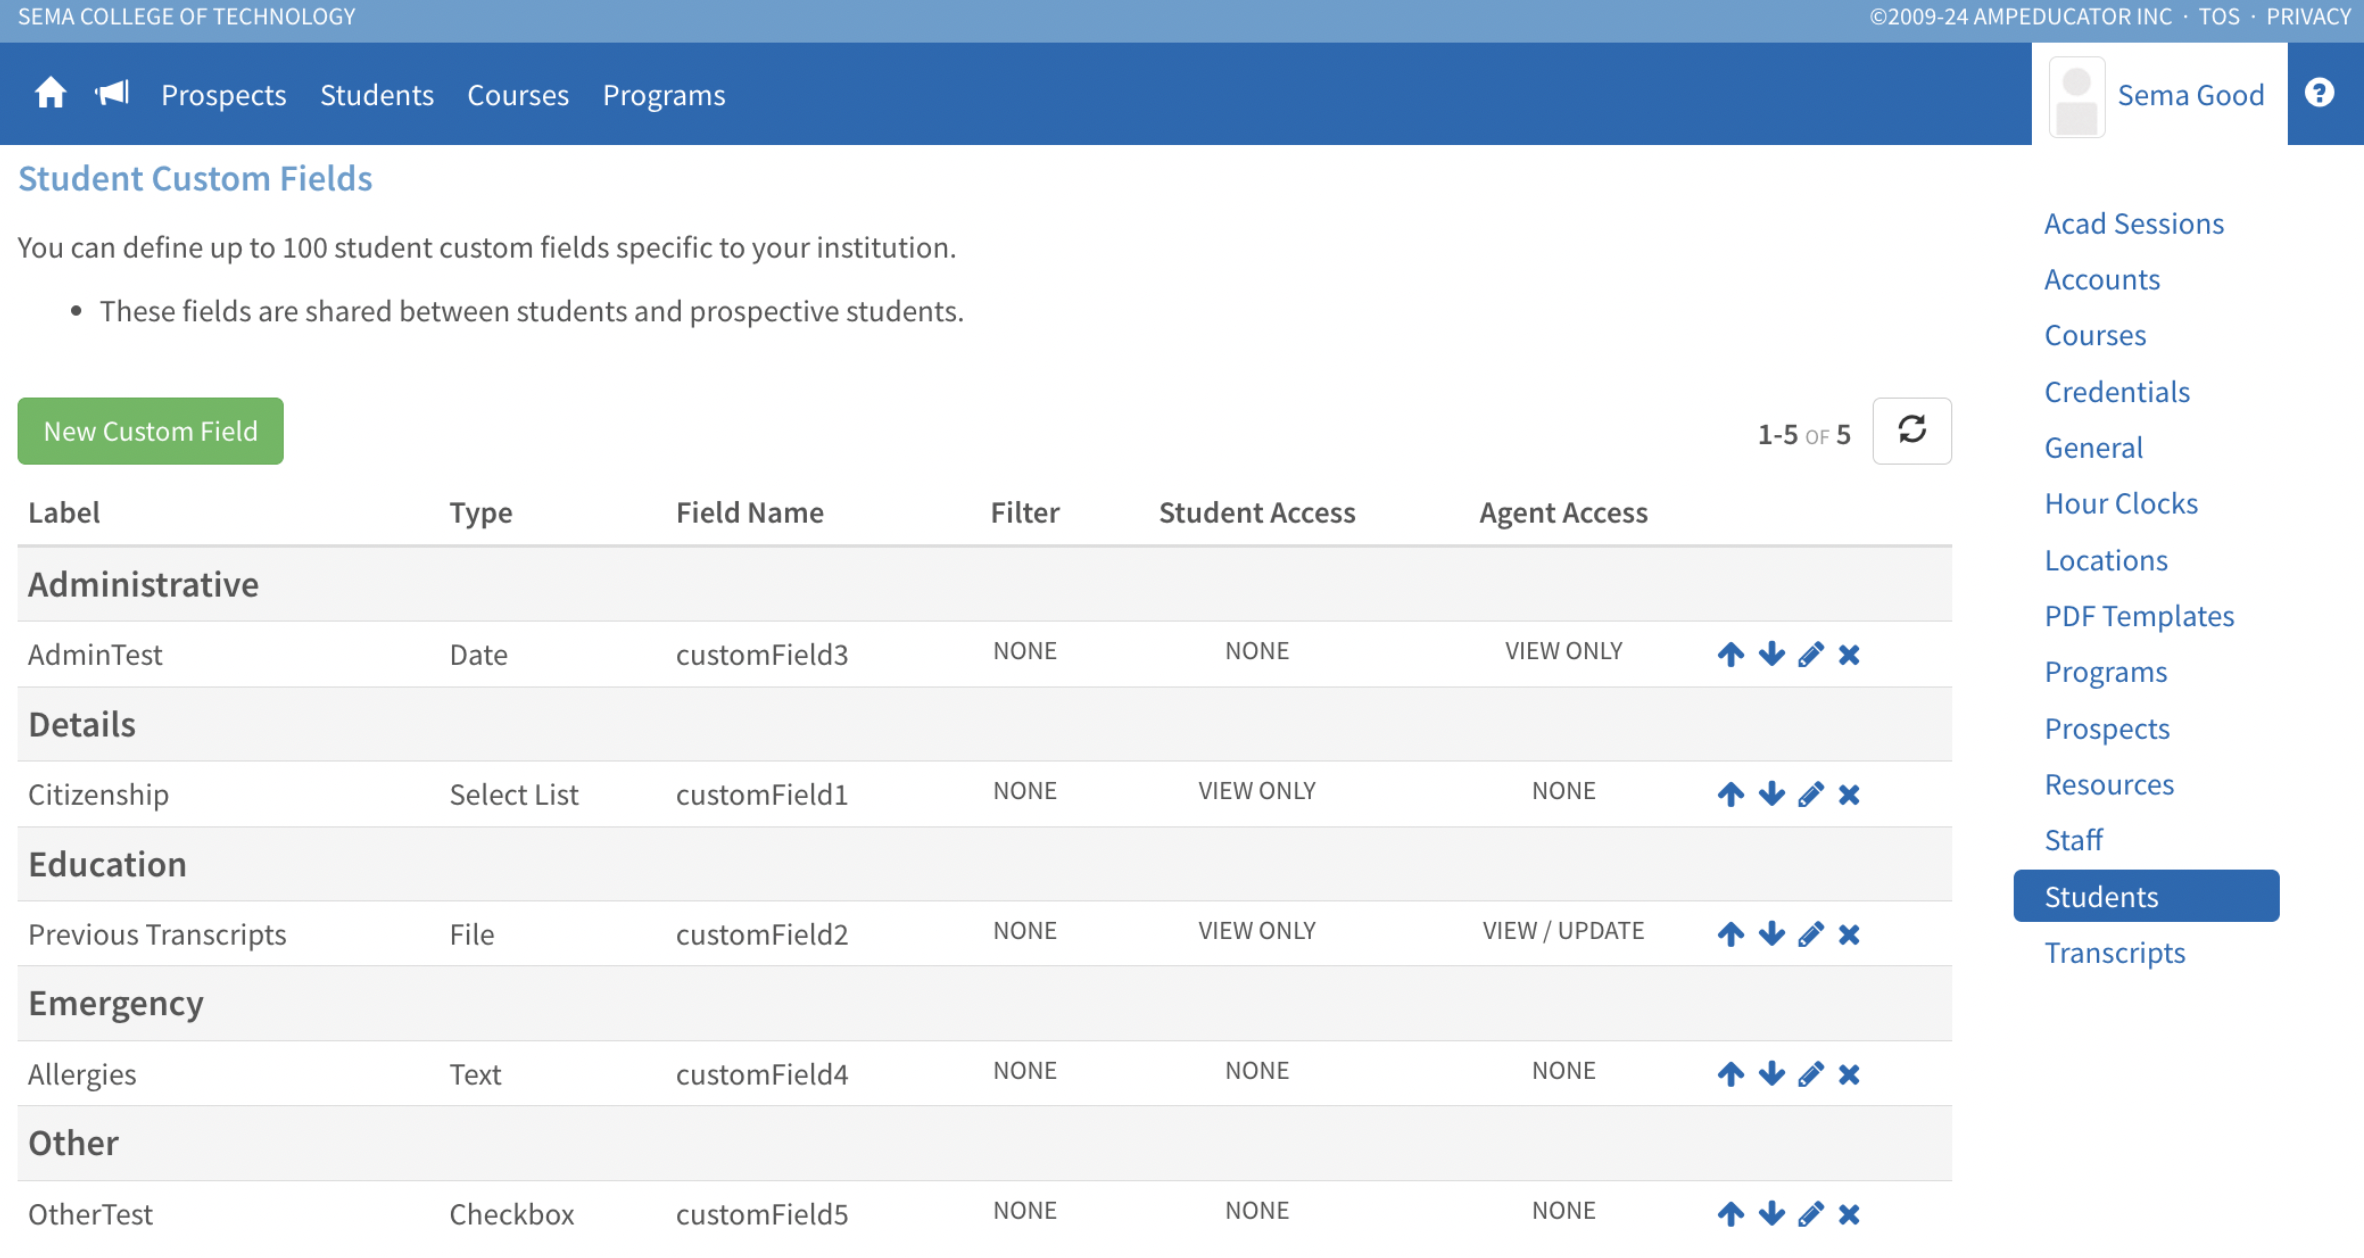
Task: Open Courses in top navigation
Action: (x=518, y=95)
